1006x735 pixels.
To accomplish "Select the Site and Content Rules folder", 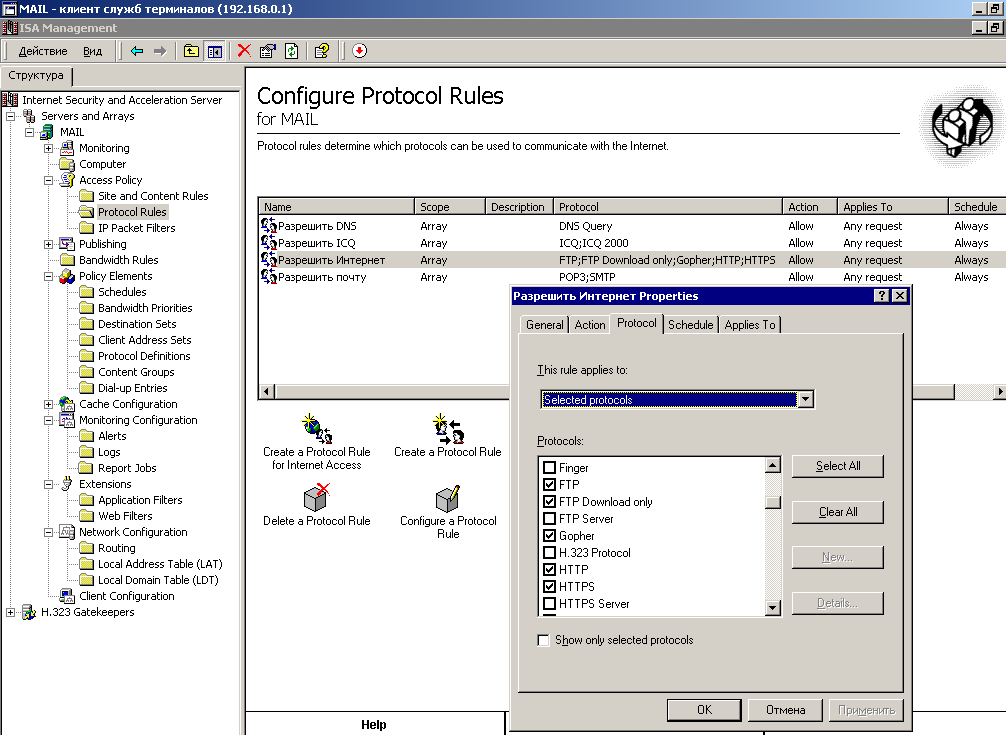I will [153, 196].
